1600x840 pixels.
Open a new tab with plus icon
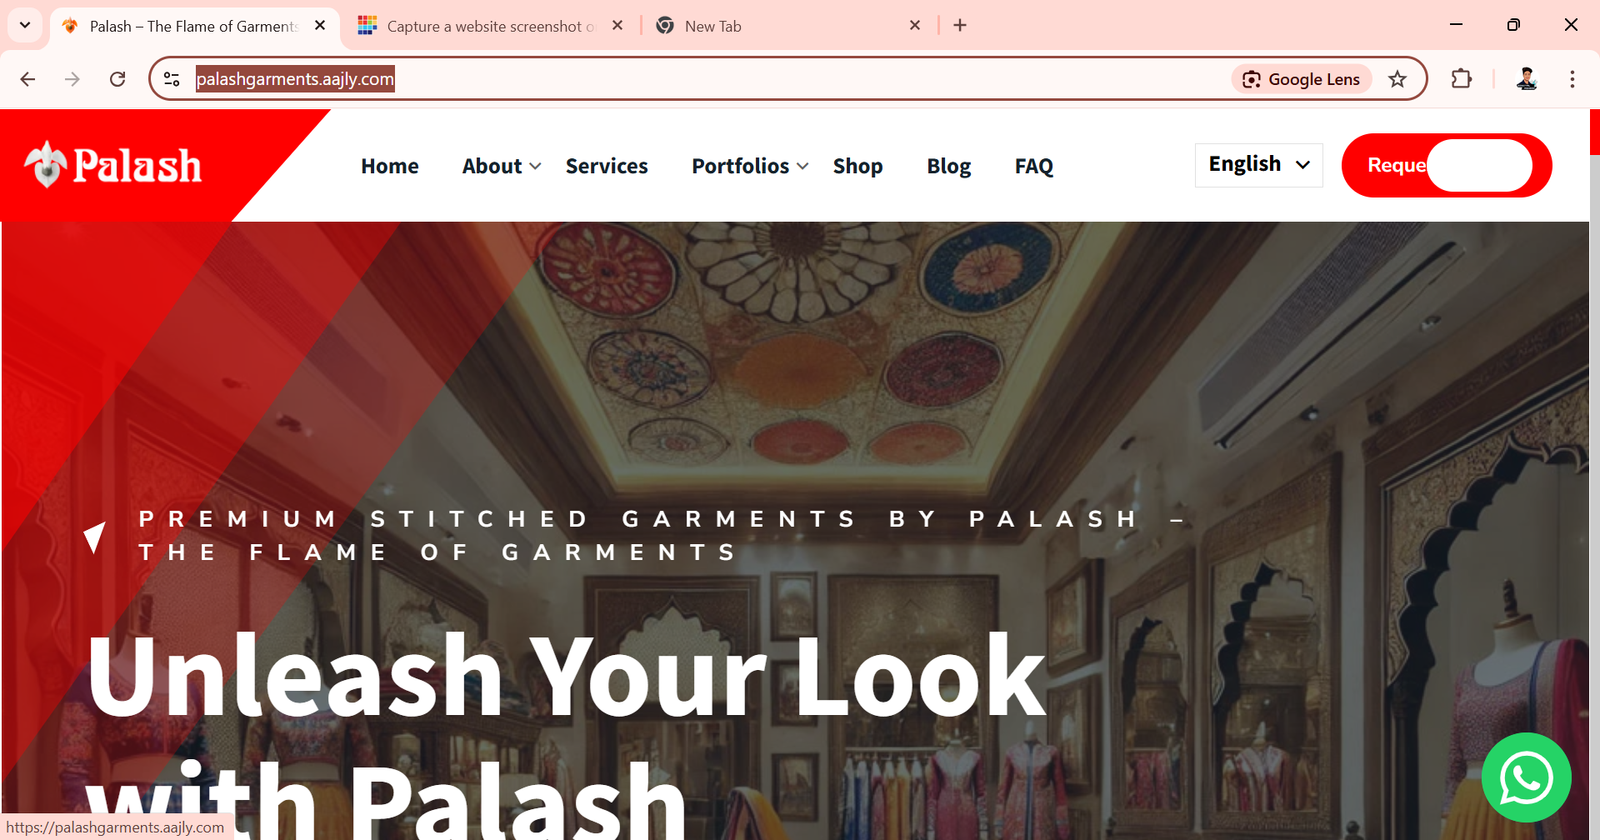tap(960, 25)
